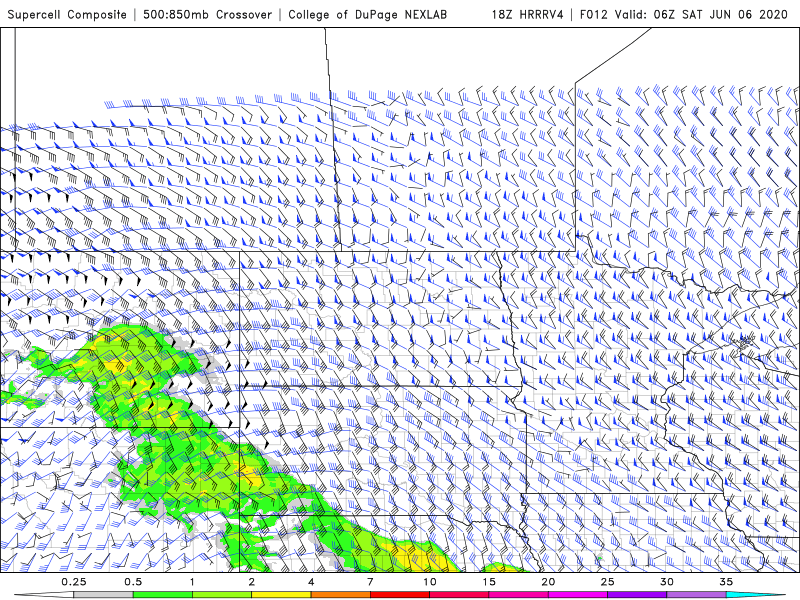The height and width of the screenshot is (600, 800).
Task: Click the '0.5' colorbar label
Action: pos(133,582)
